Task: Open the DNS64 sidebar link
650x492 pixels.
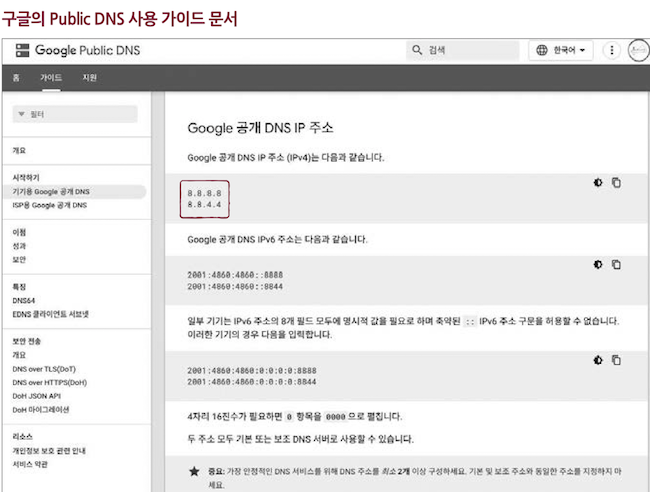Action: 24,301
